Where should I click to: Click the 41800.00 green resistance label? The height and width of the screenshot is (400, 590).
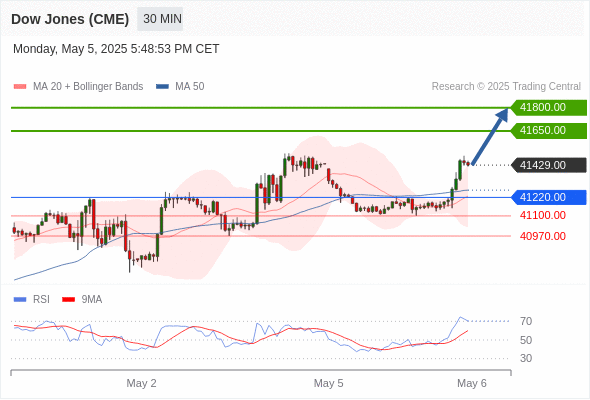(x=548, y=108)
